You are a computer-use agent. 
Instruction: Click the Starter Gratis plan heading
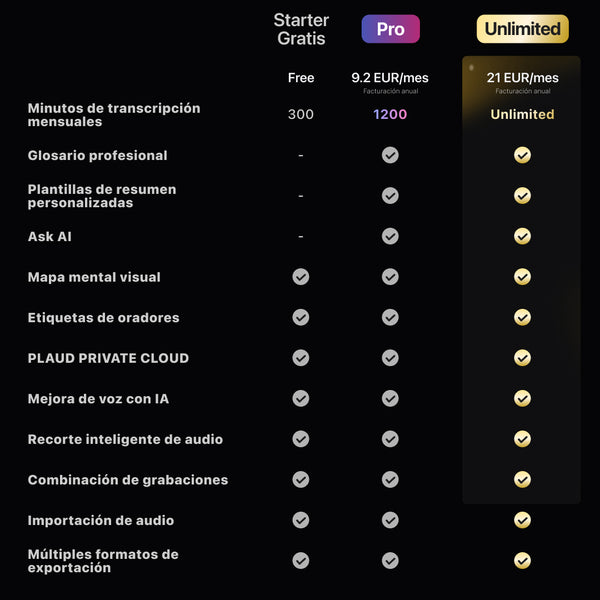(301, 30)
